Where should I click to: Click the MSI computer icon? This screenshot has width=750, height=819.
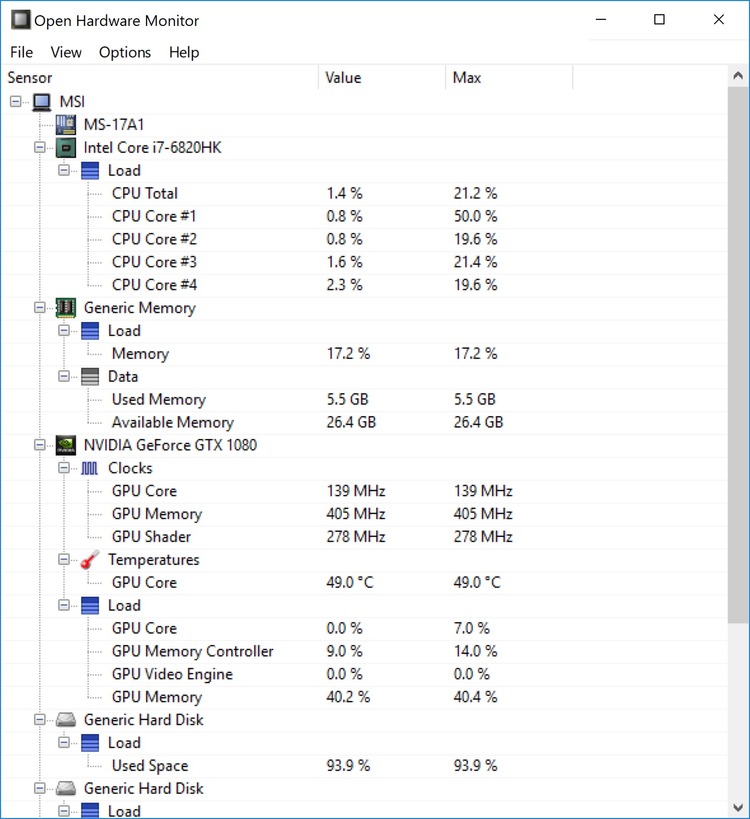coord(42,101)
